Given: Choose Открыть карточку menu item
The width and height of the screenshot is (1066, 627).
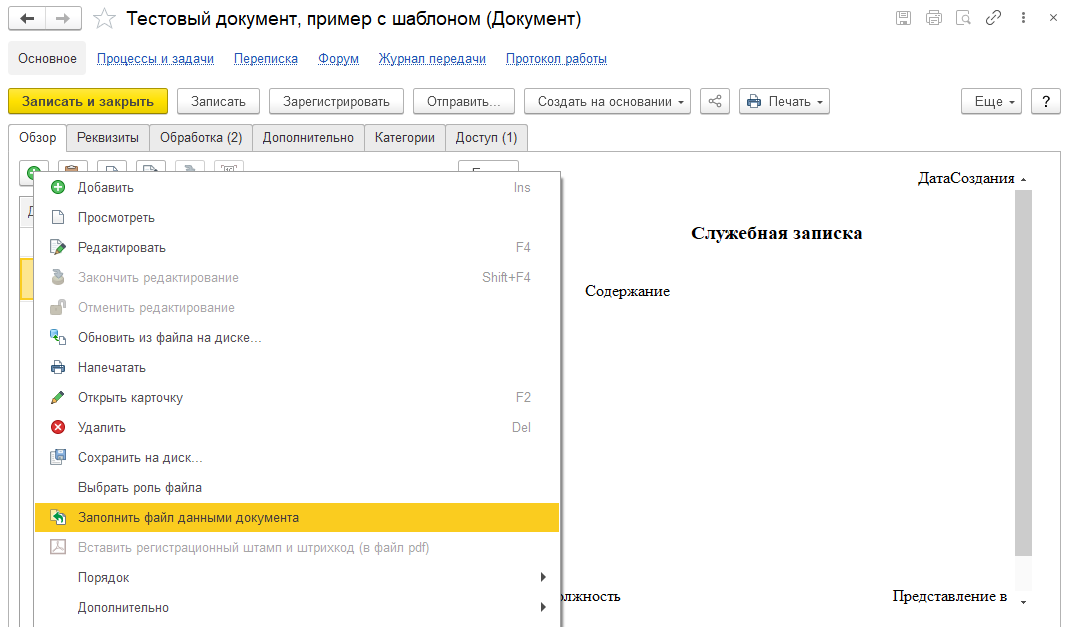Looking at the screenshot, I should 297,397.
